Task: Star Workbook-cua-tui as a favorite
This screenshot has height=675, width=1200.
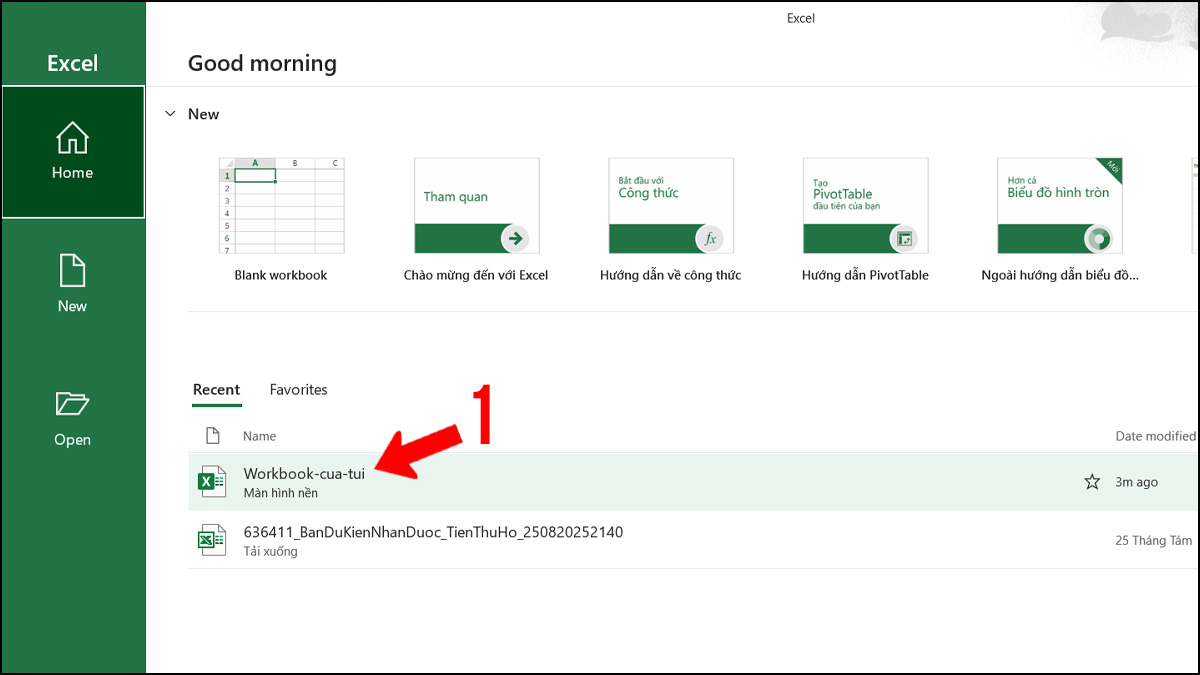Action: pos(1092,482)
